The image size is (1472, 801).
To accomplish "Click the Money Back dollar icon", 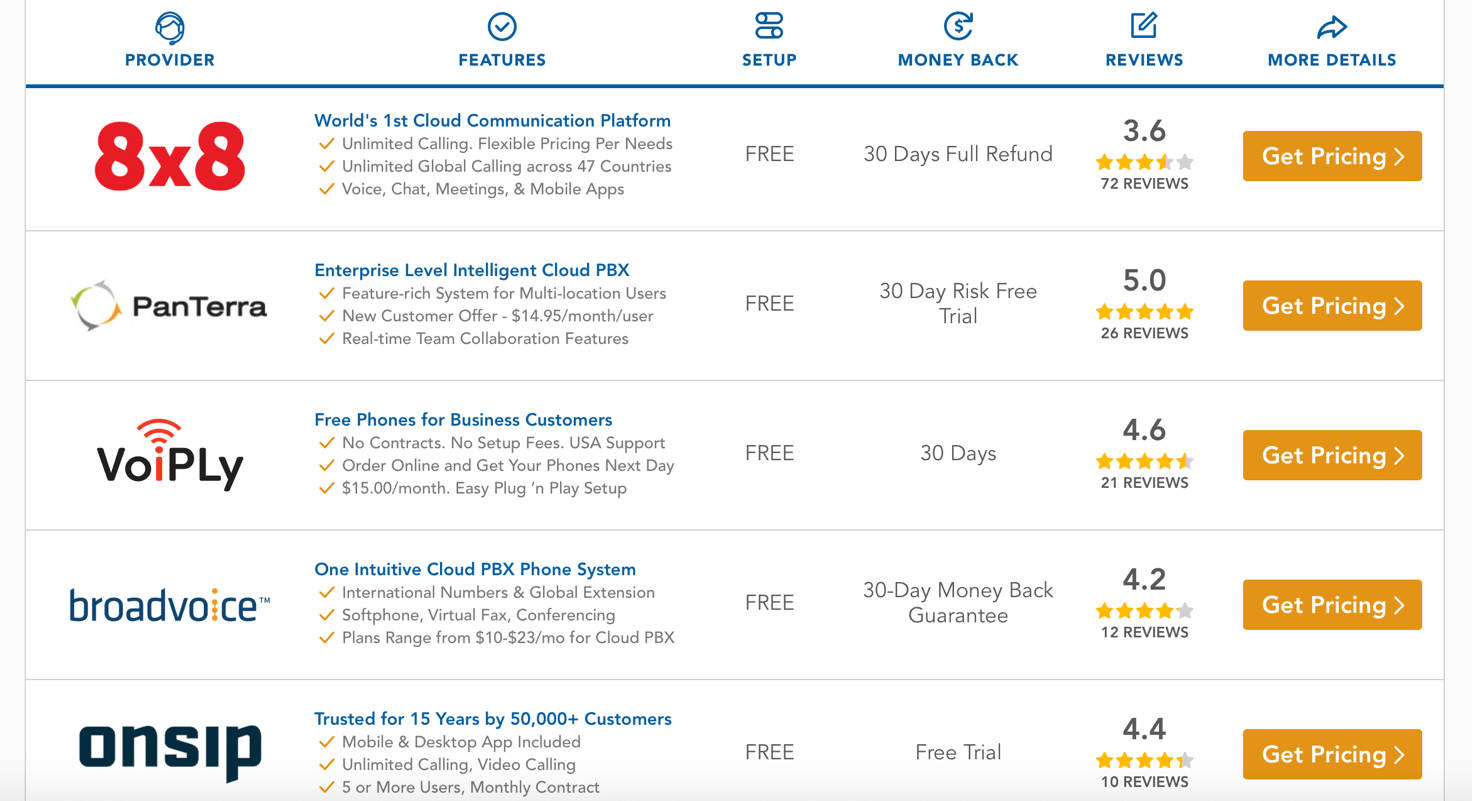I will tap(958, 26).
